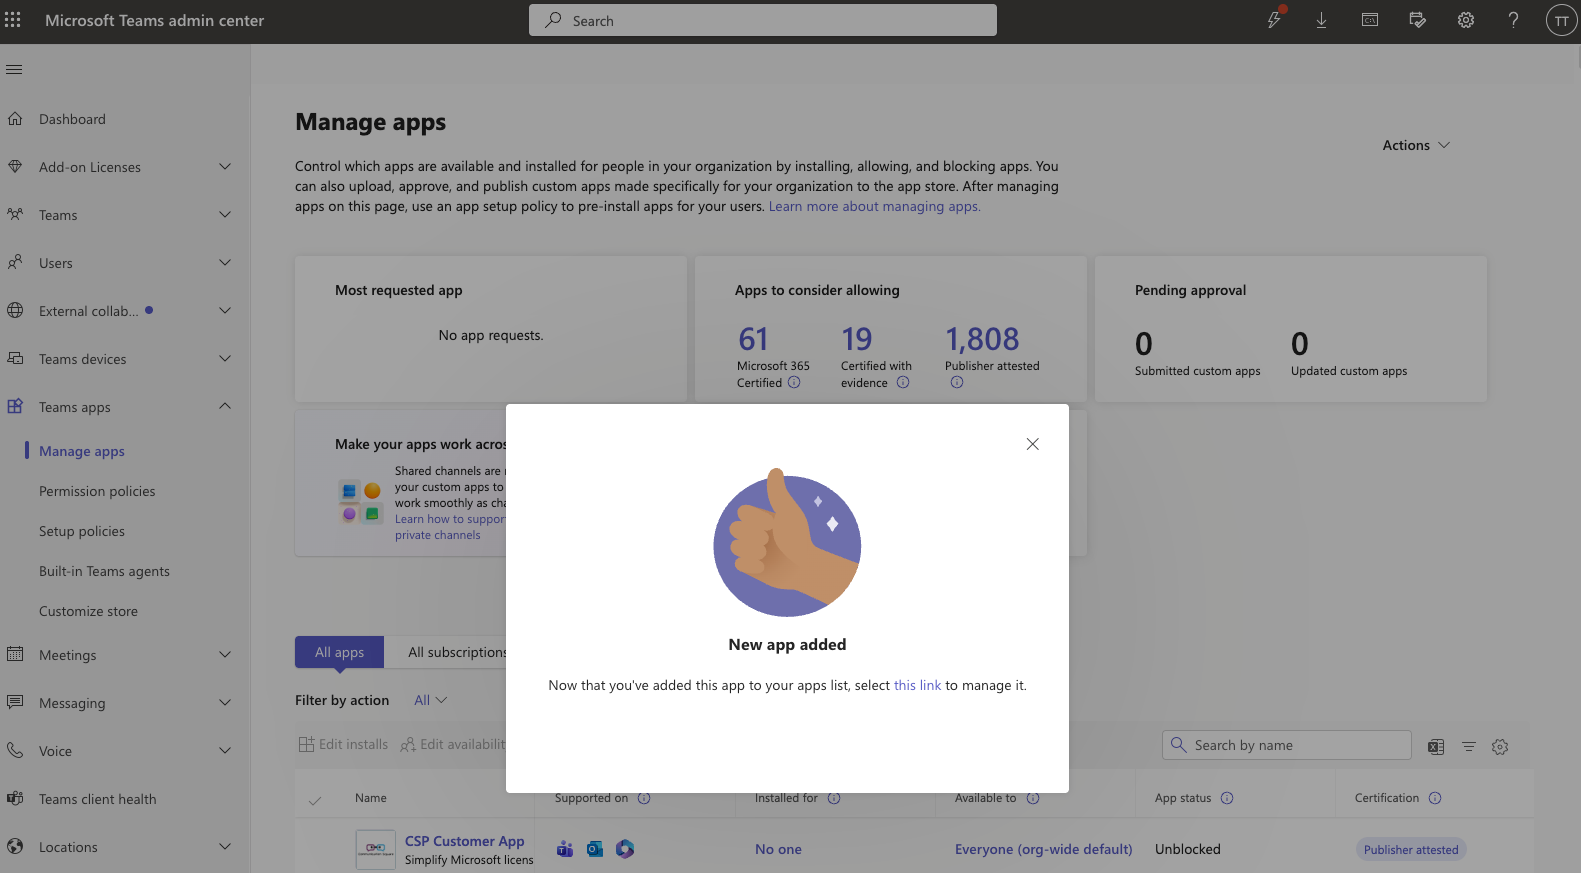The width and height of the screenshot is (1581, 873).
Task: Tick the select-all checkmark in table header
Action: (315, 800)
